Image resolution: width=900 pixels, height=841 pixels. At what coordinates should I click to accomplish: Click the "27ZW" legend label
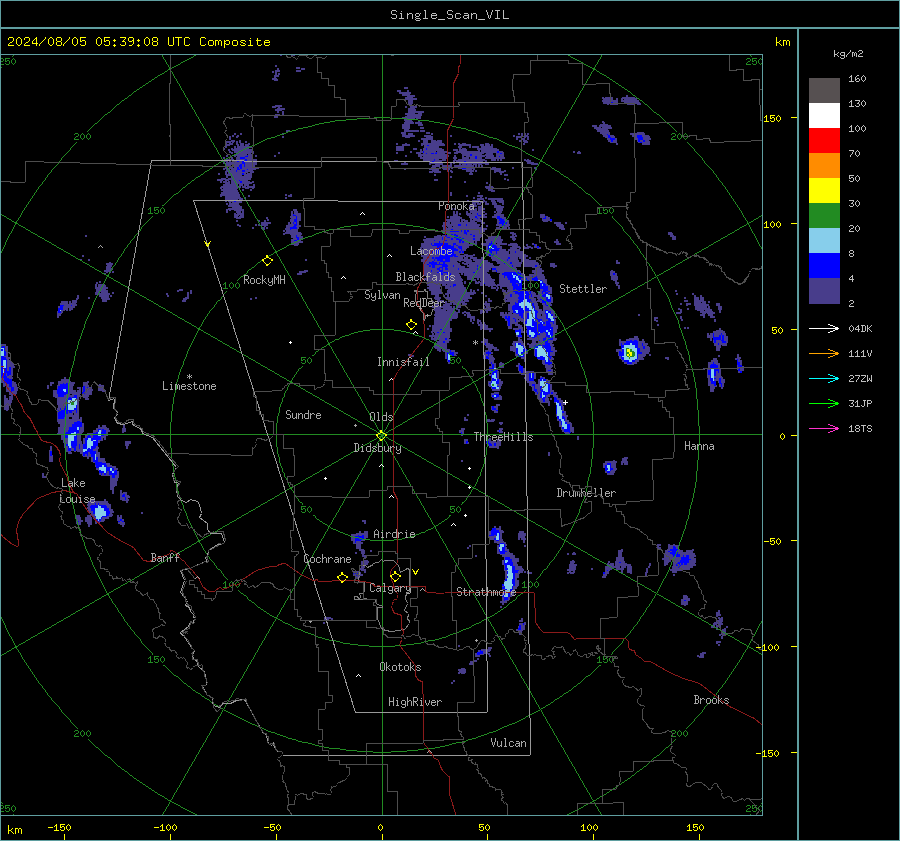860,379
